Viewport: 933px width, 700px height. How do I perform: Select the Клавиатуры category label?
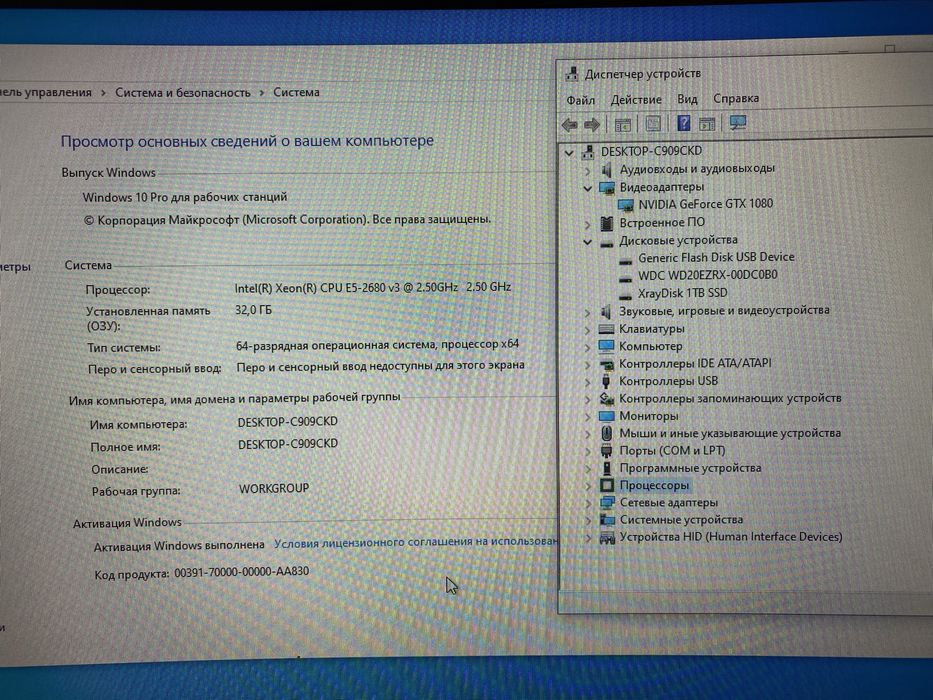(652, 329)
